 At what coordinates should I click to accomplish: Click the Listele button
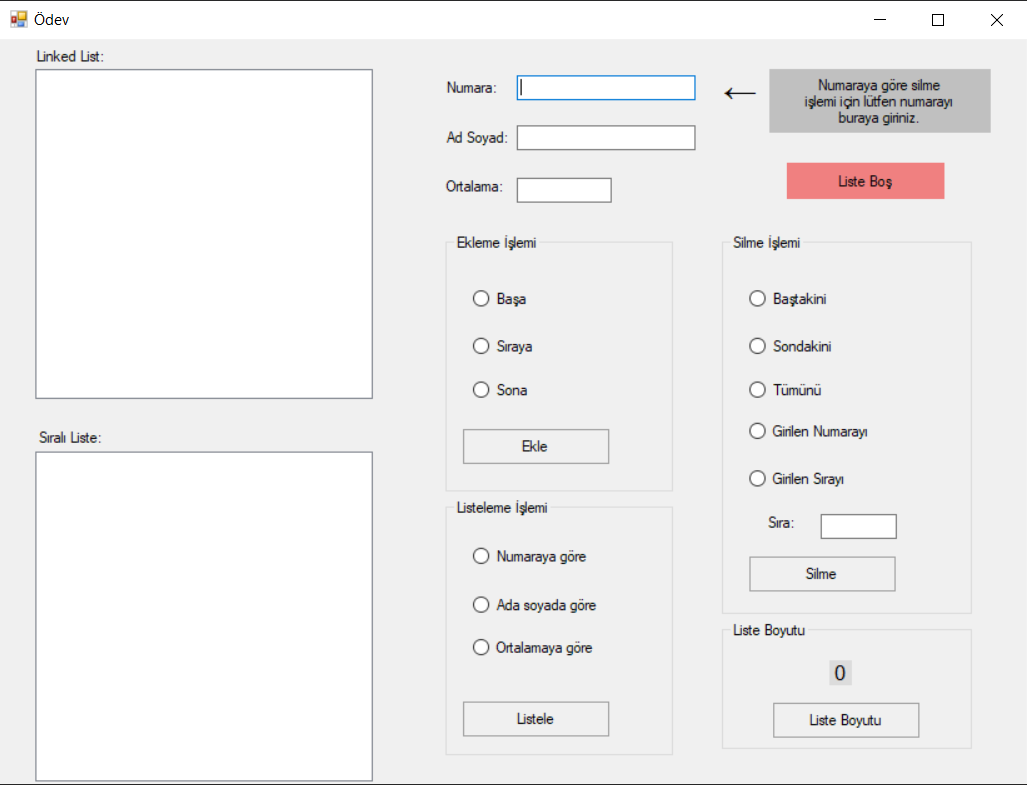coord(536,719)
